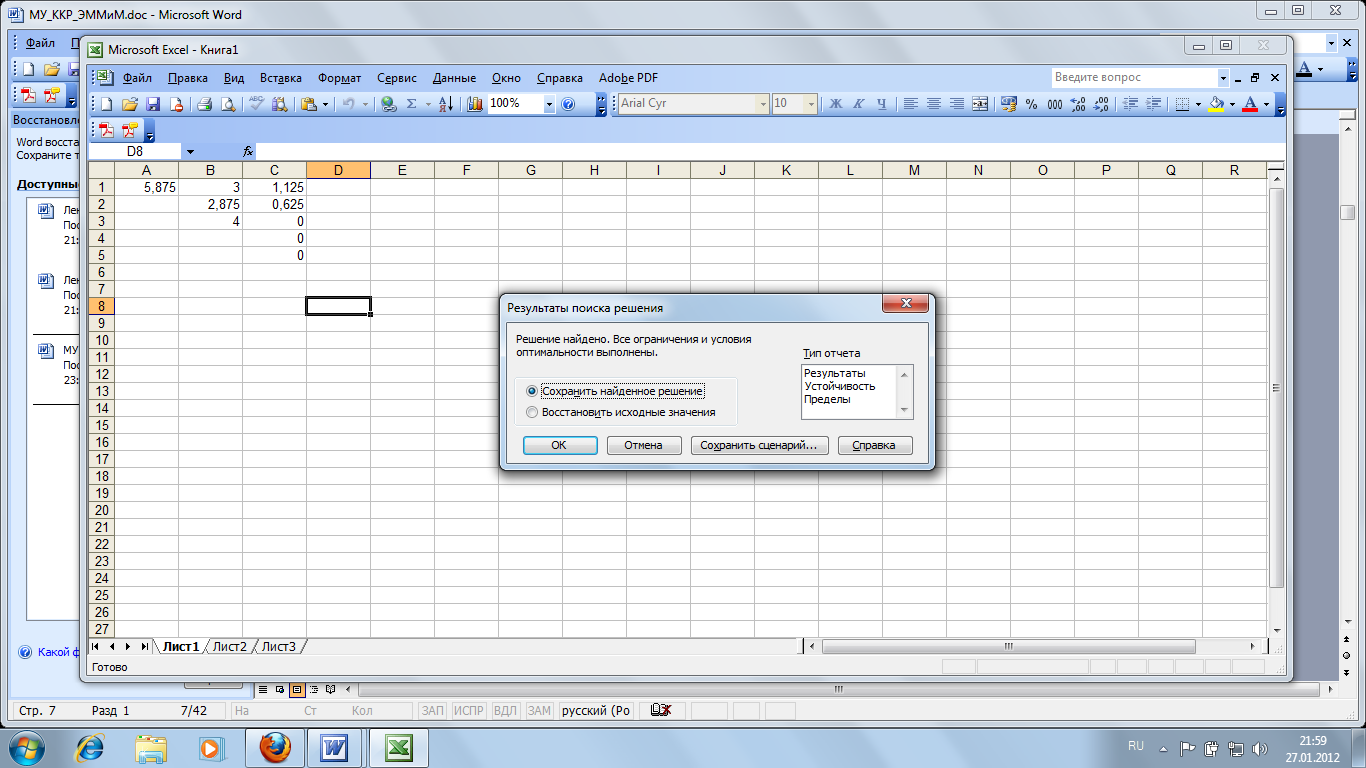Click the Decrease Indent icon
1366x768 pixels.
tap(1131, 104)
